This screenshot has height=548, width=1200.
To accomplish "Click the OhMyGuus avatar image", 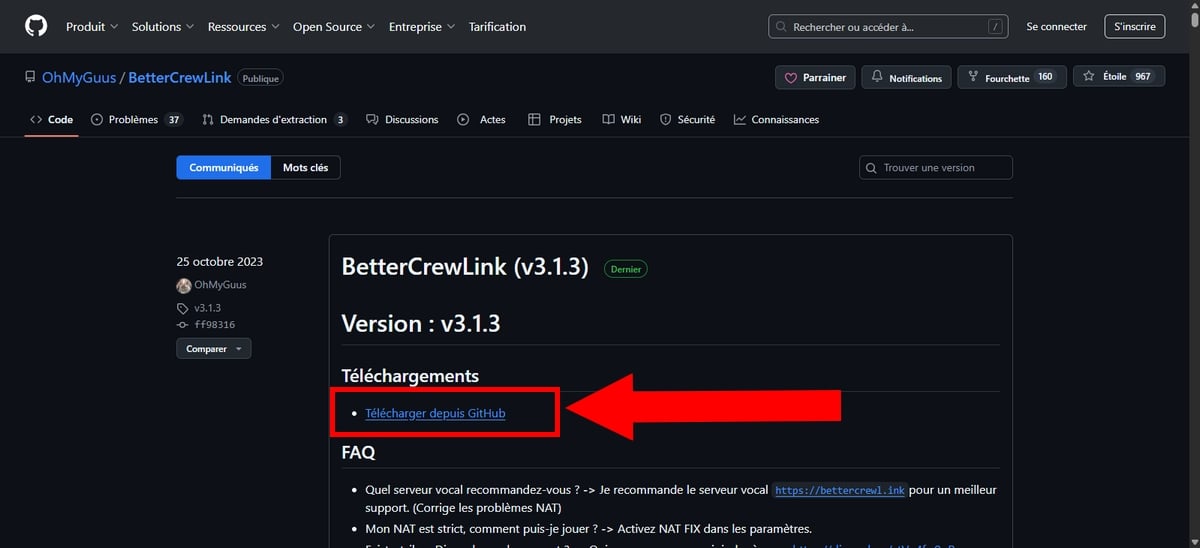I will coord(183,285).
